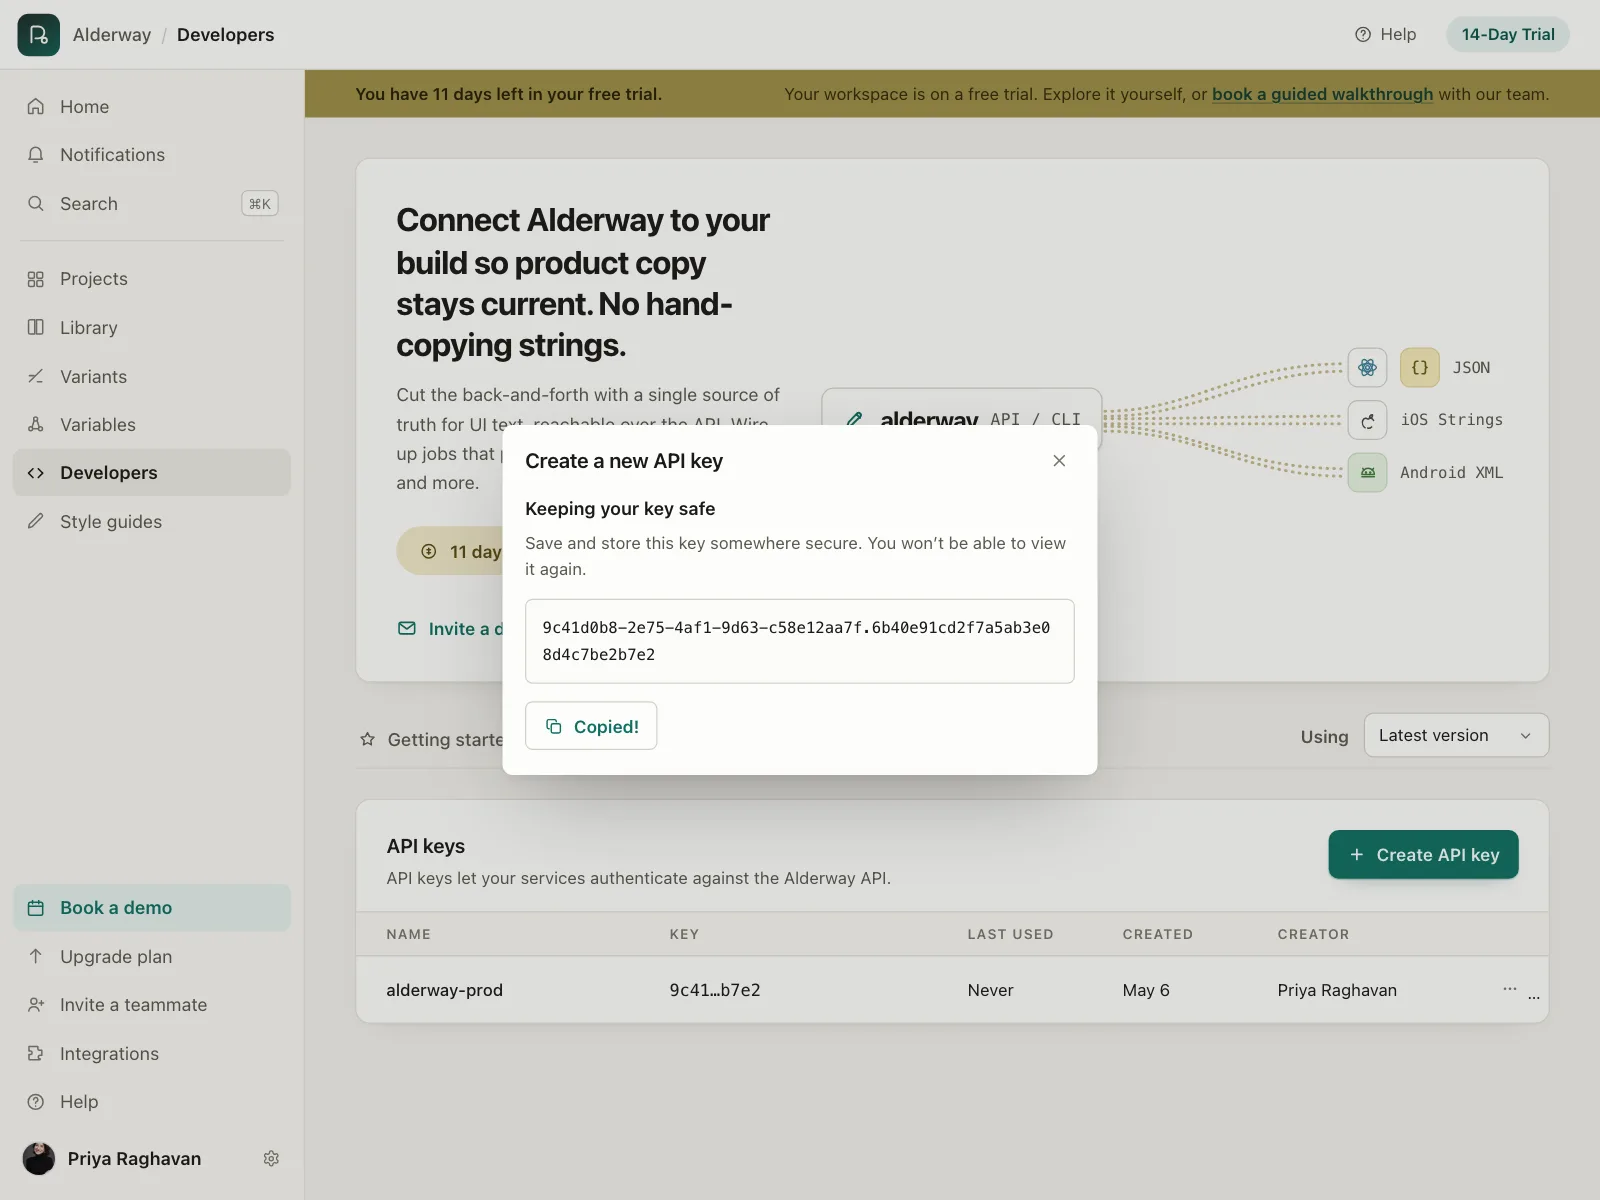
Task: Open Variables in the sidebar
Action: point(152,425)
